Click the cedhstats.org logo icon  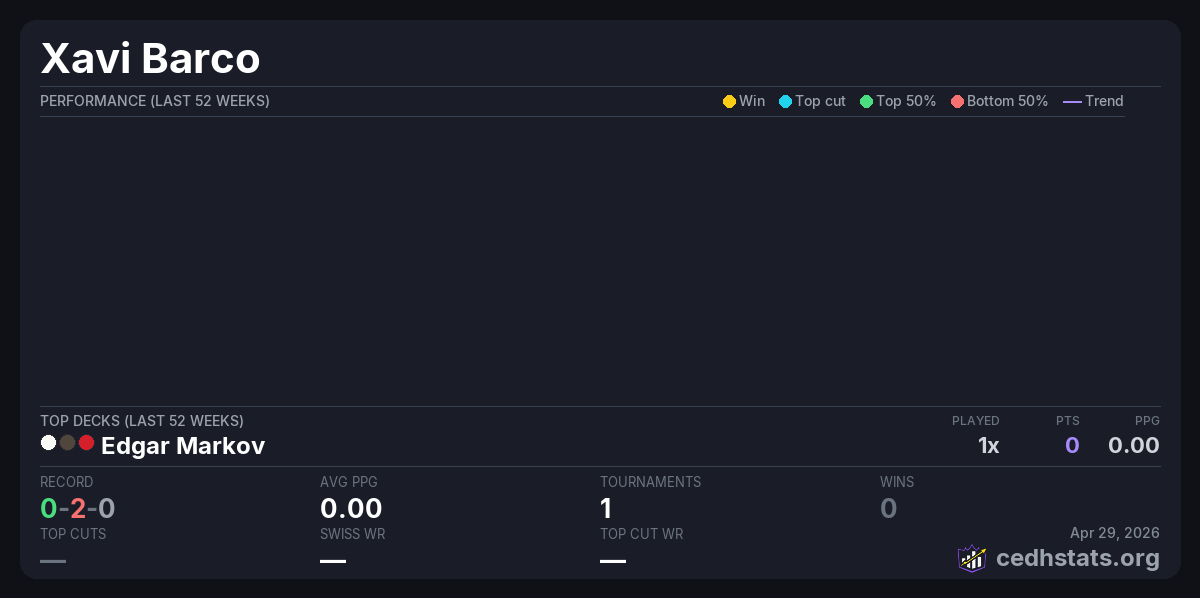[972, 558]
